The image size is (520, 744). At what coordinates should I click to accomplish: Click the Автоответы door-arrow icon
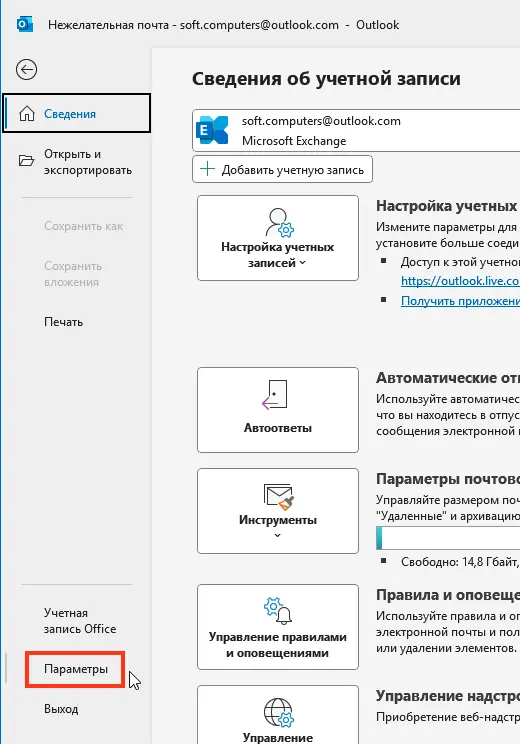[x=274, y=394]
